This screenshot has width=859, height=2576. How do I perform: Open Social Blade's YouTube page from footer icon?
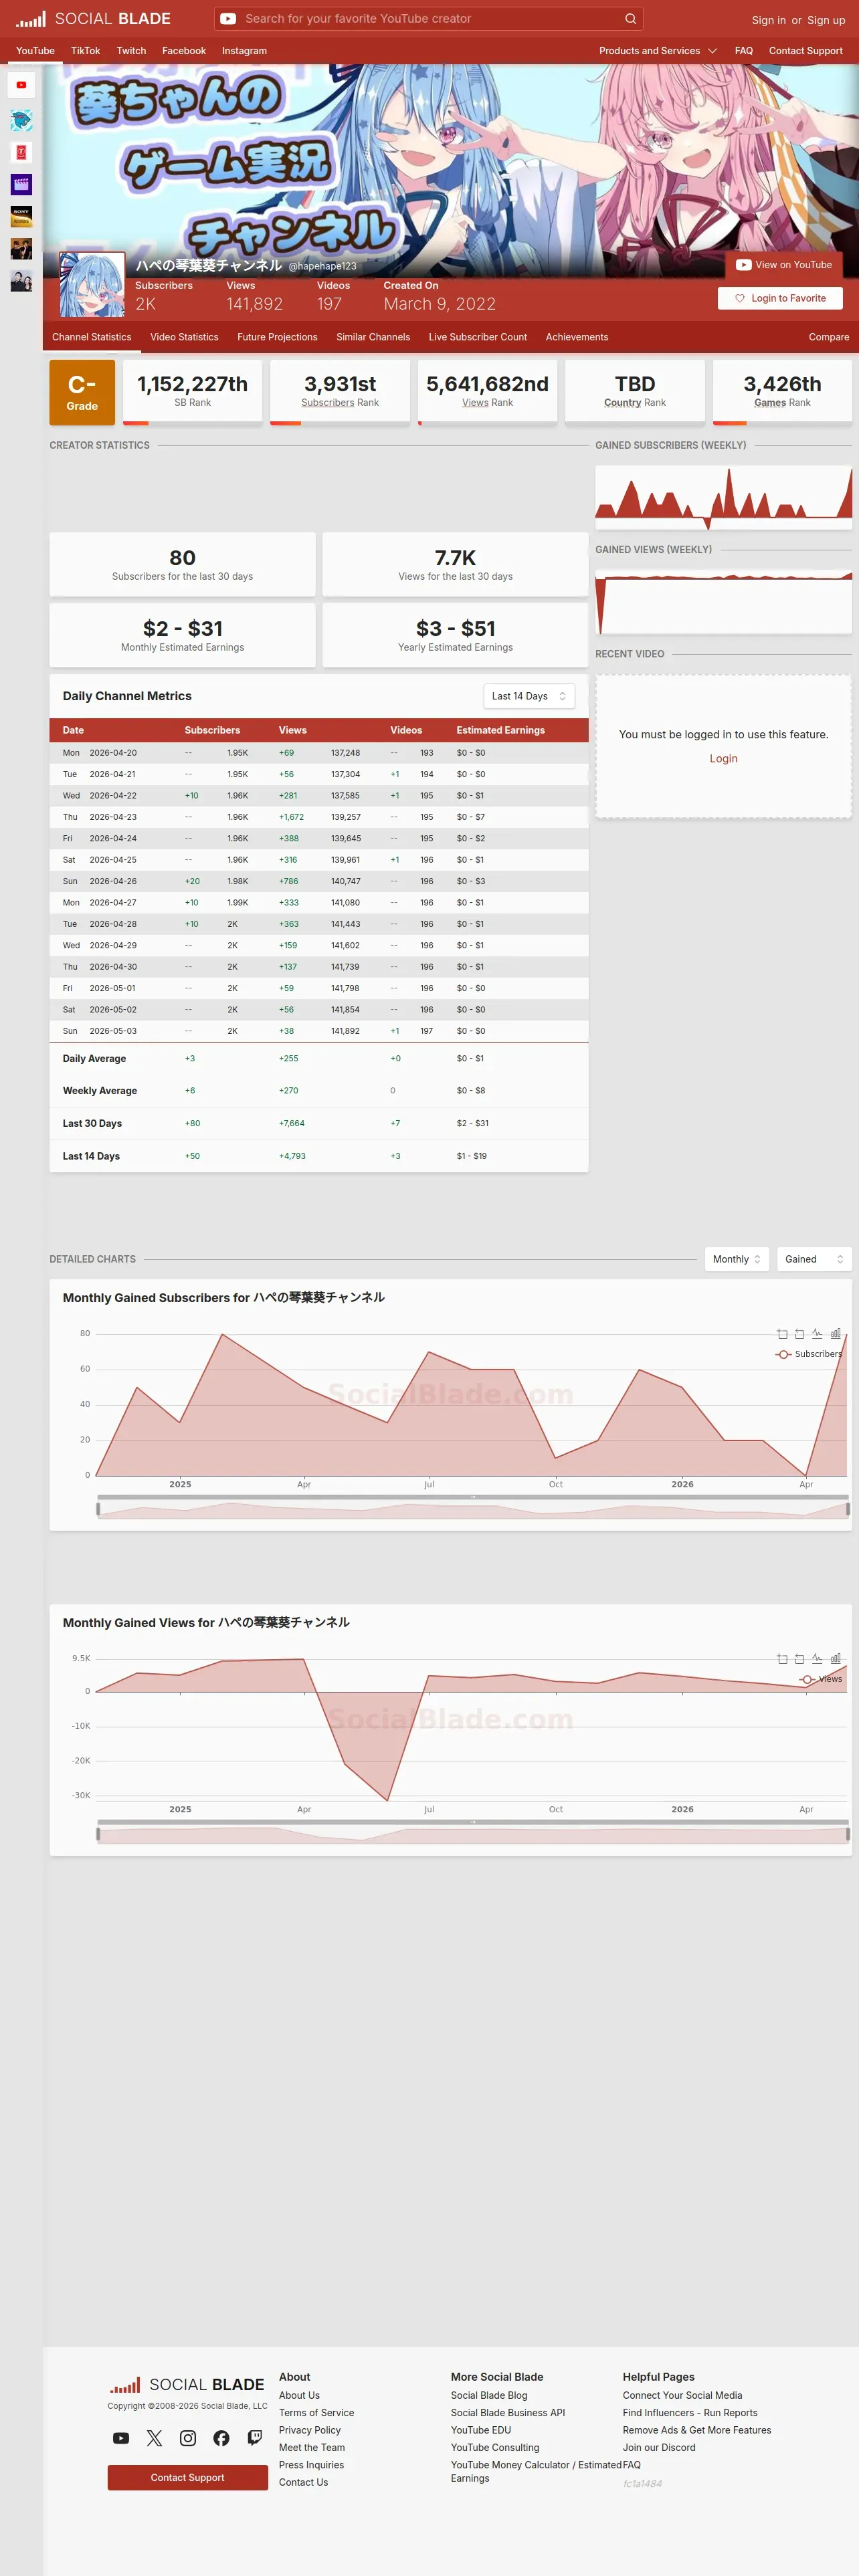pos(121,2438)
